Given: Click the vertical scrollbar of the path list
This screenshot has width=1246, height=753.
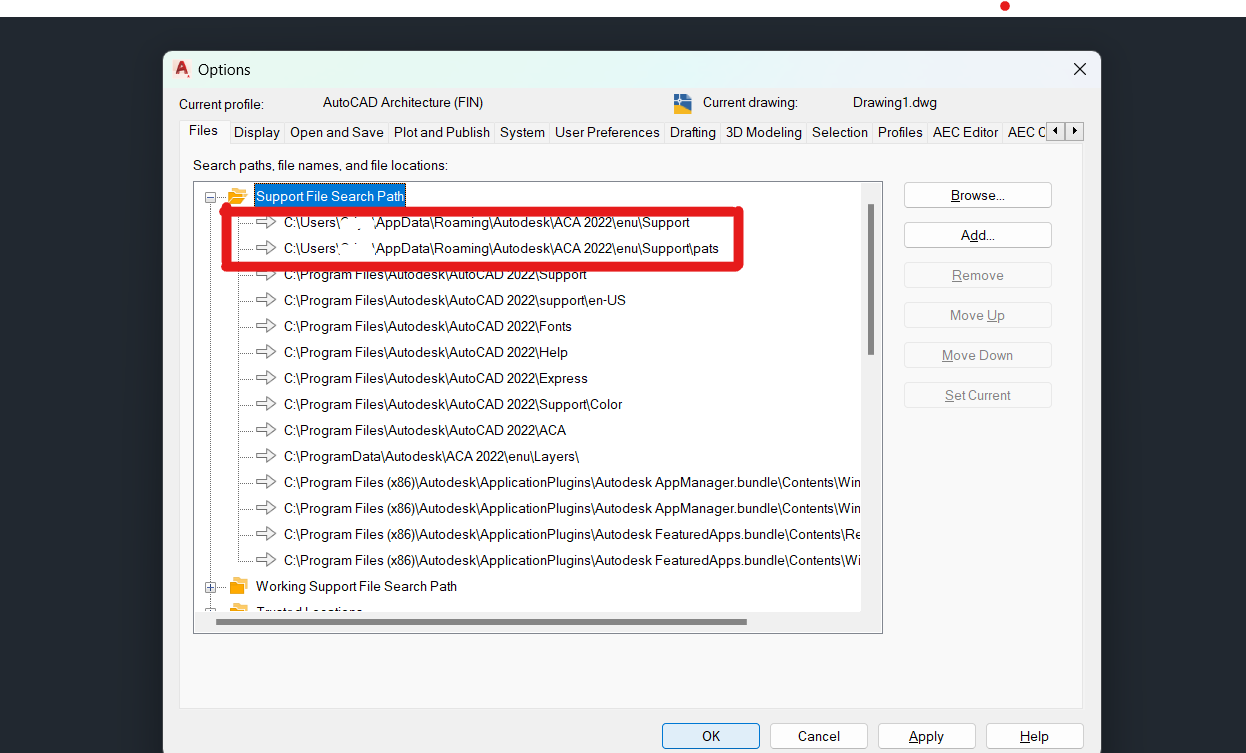Looking at the screenshot, I should 871,280.
